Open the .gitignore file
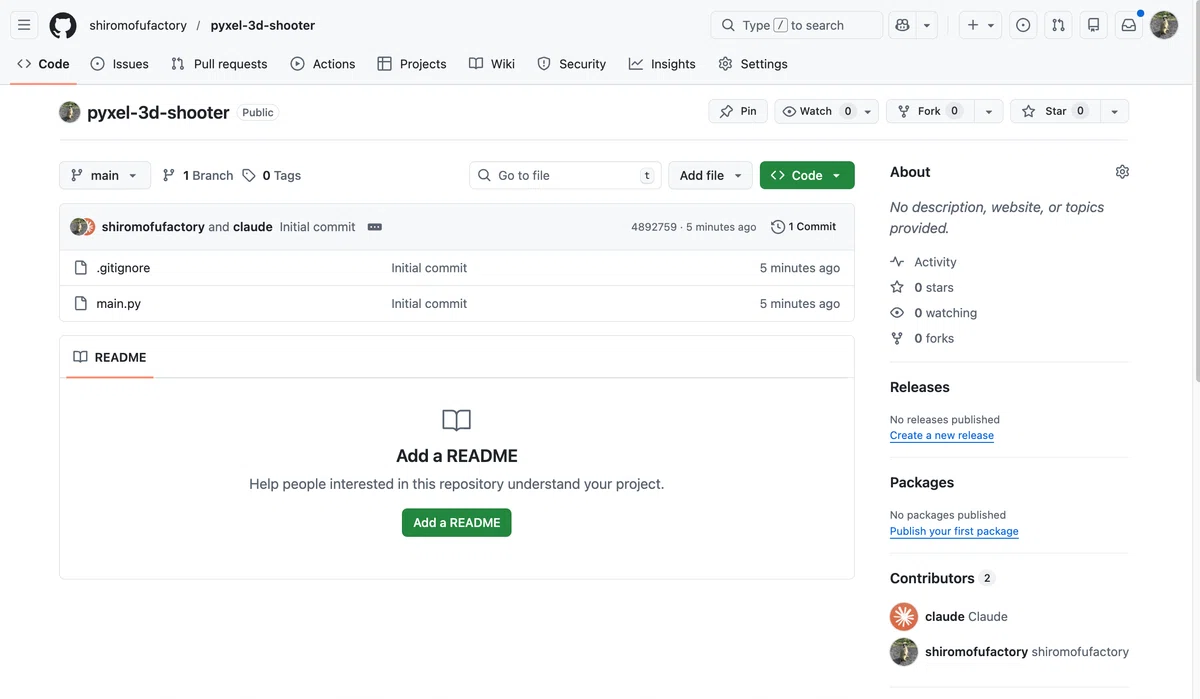 pos(123,268)
